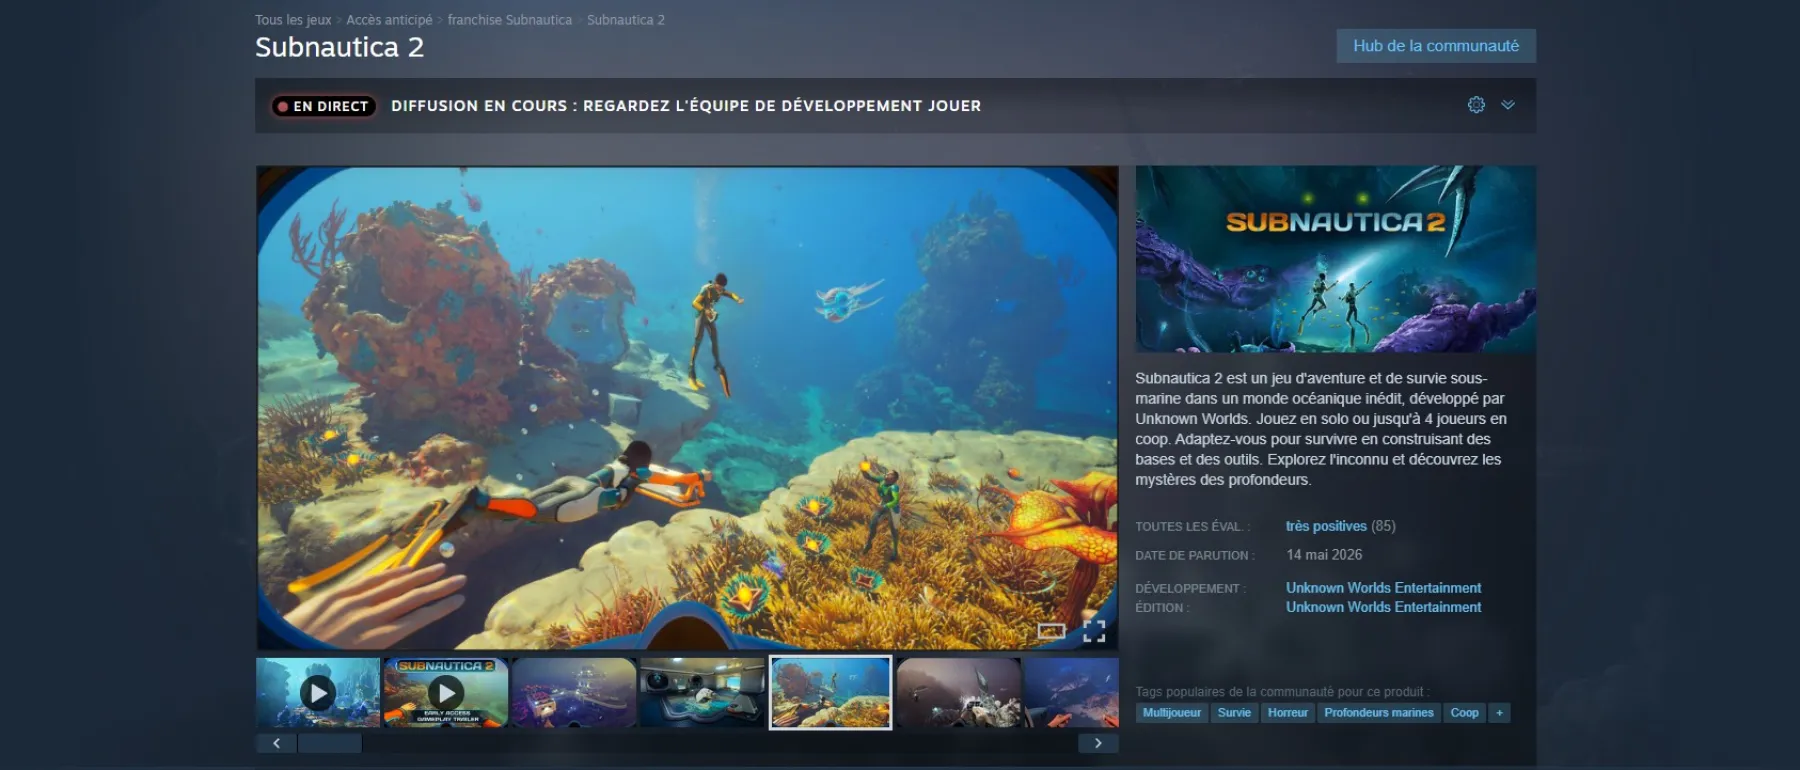Select the highlighted coral reef thumbnail
1800x770 pixels.
[x=830, y=692]
